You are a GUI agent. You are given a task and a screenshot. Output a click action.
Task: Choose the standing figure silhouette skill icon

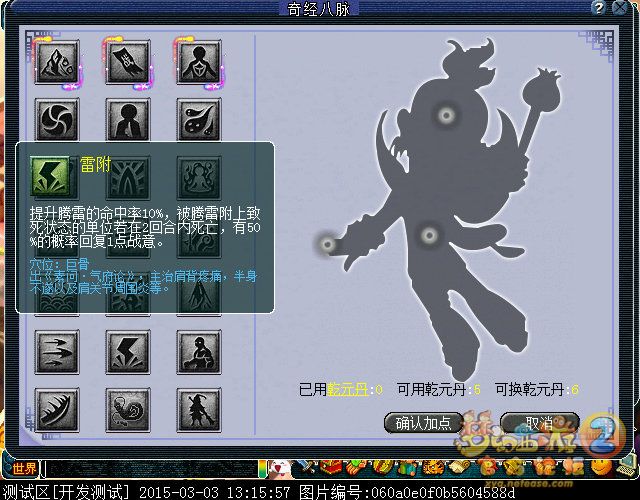[128, 119]
